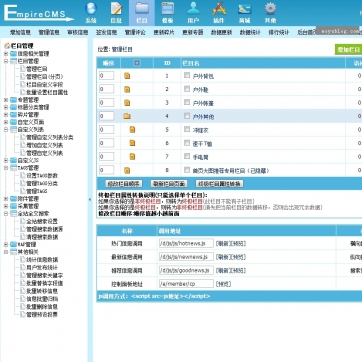Click the 修改栏目顺序 button
This screenshot has width=362, height=362.
point(124,184)
